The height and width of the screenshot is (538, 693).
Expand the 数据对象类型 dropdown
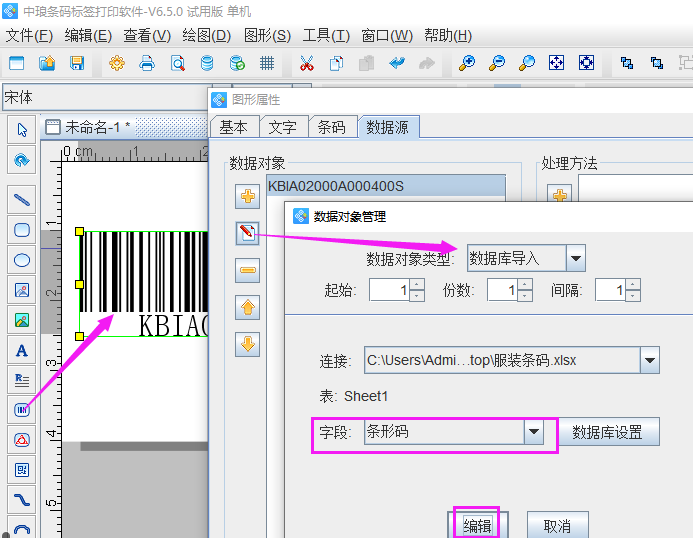coord(575,258)
